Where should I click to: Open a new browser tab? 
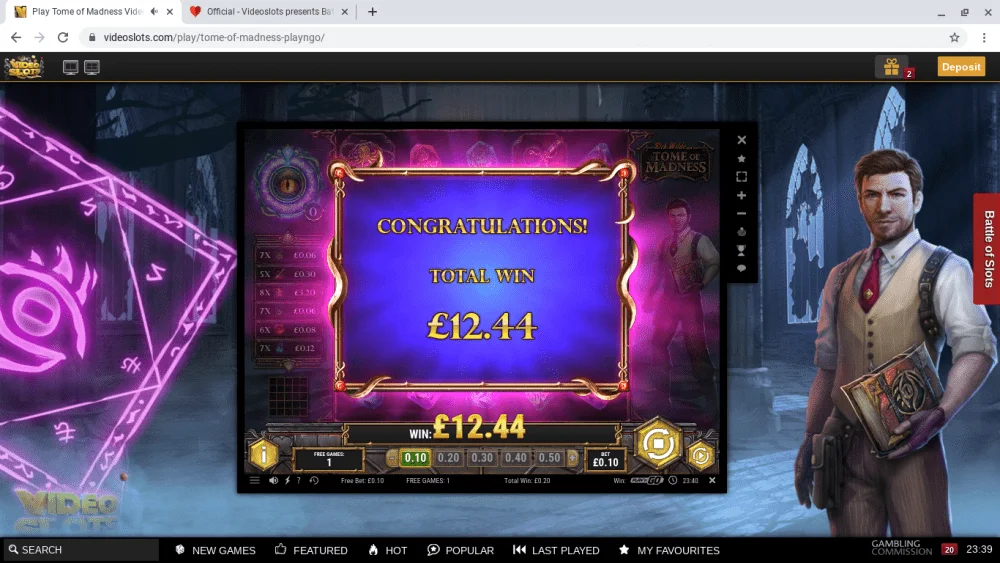372,11
